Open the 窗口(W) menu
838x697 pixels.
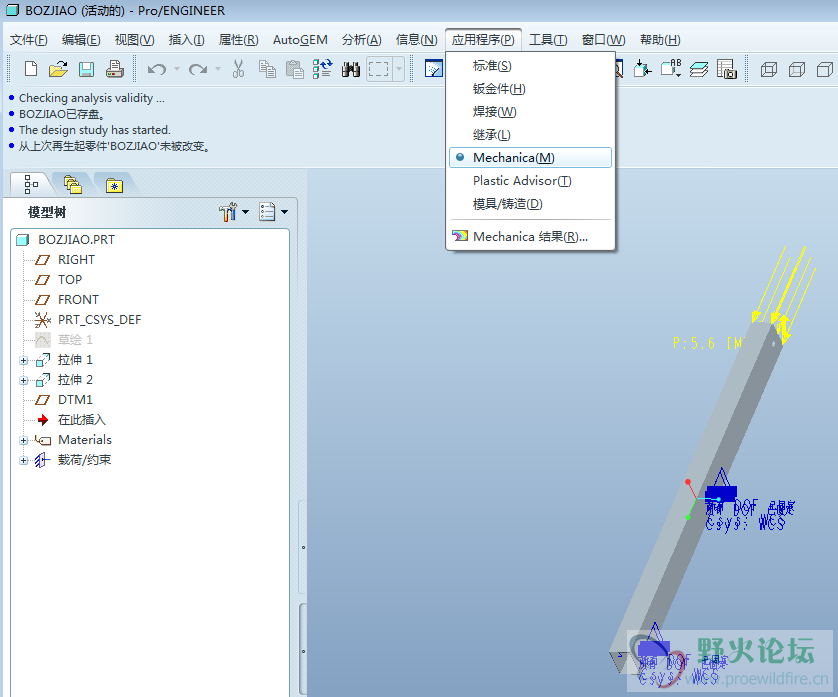pos(603,40)
